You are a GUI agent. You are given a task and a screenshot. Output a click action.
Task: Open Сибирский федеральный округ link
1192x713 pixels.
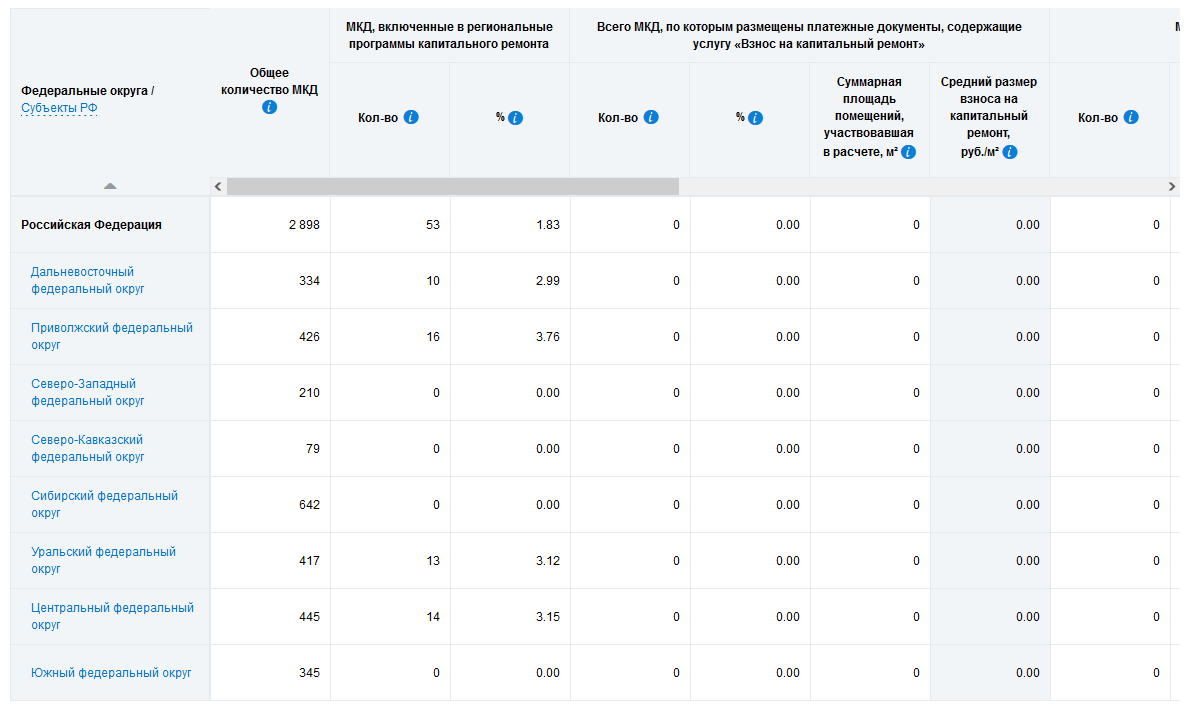tap(104, 504)
